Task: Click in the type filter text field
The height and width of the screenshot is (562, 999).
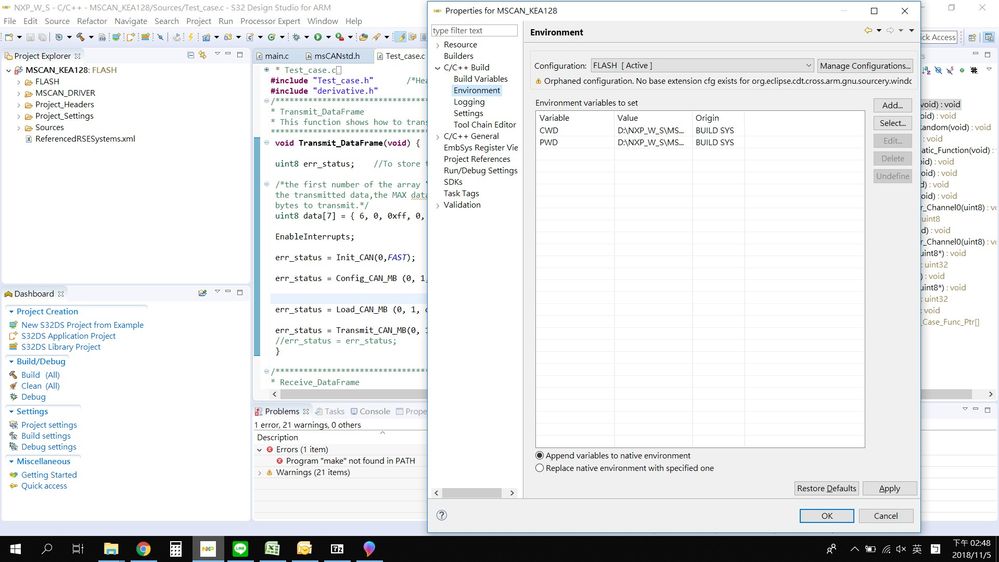Action: point(474,31)
